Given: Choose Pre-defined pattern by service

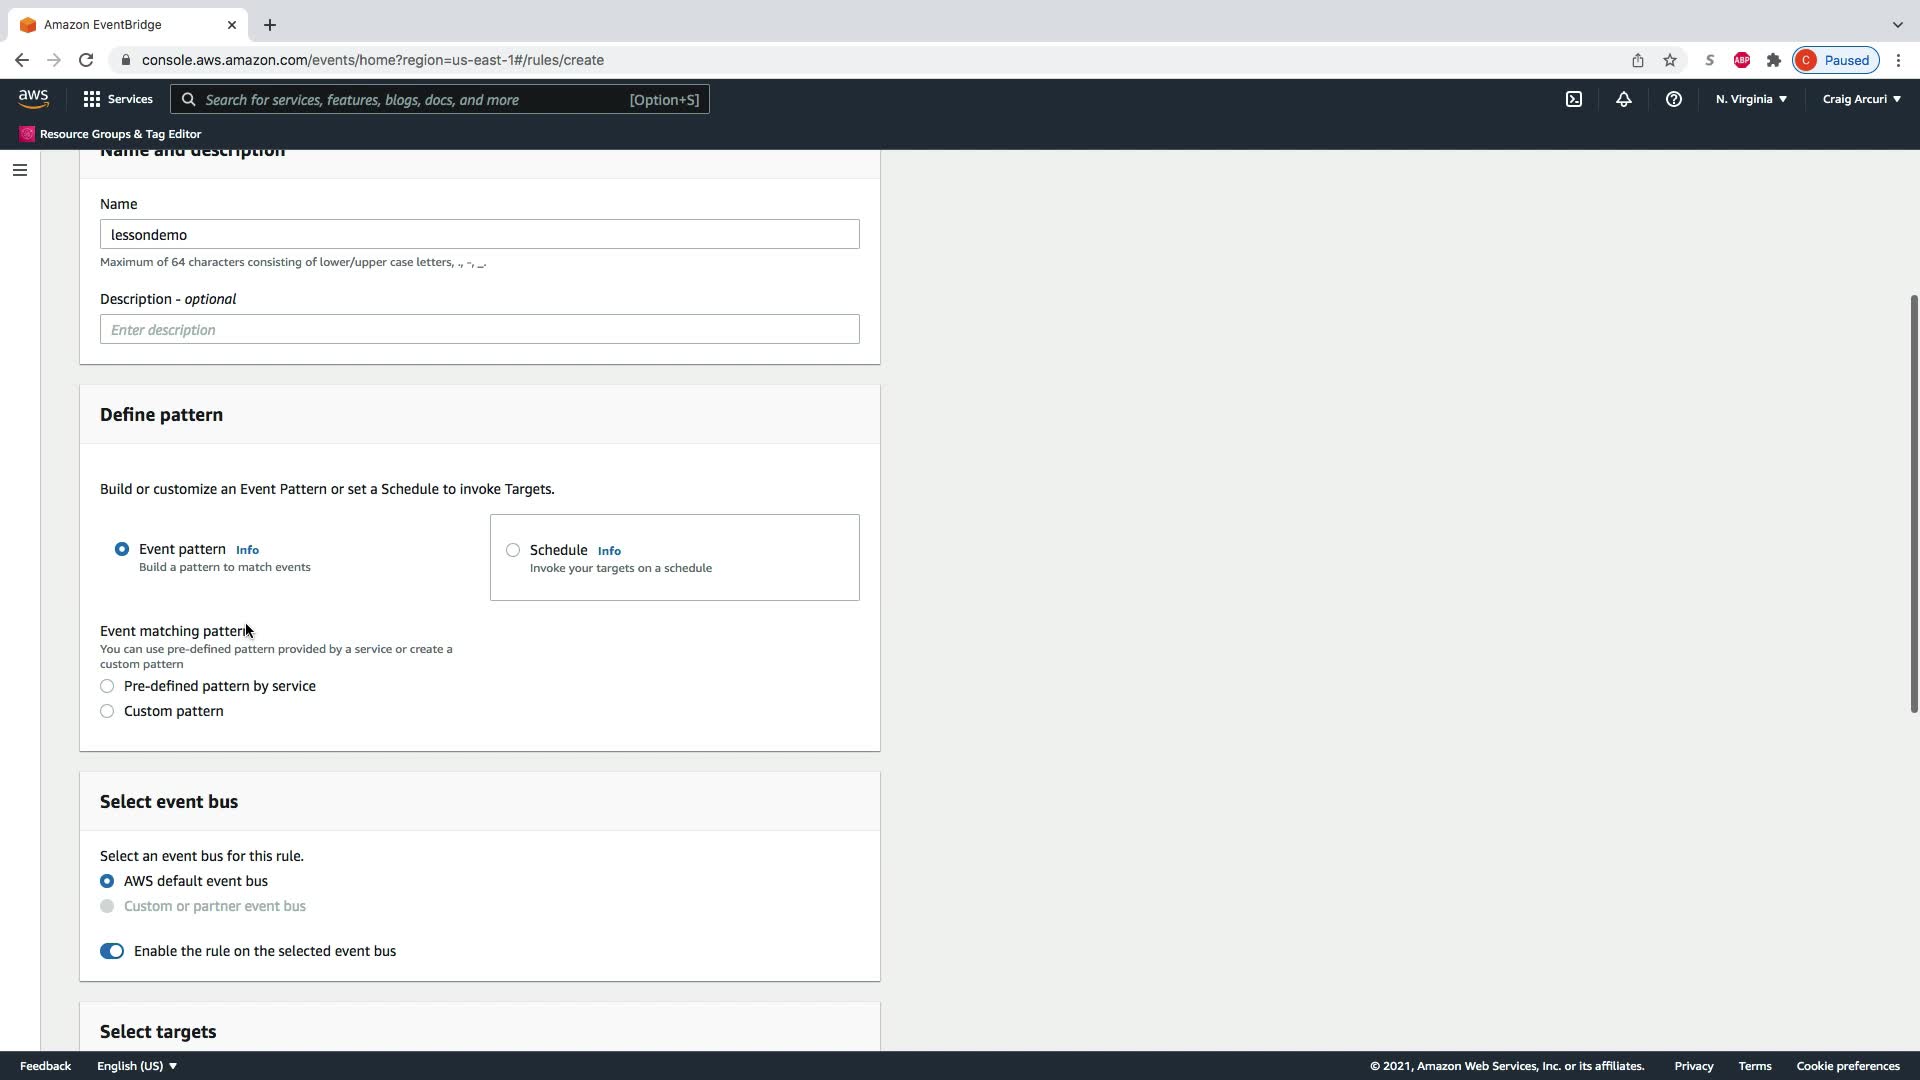Looking at the screenshot, I should [x=107, y=686].
